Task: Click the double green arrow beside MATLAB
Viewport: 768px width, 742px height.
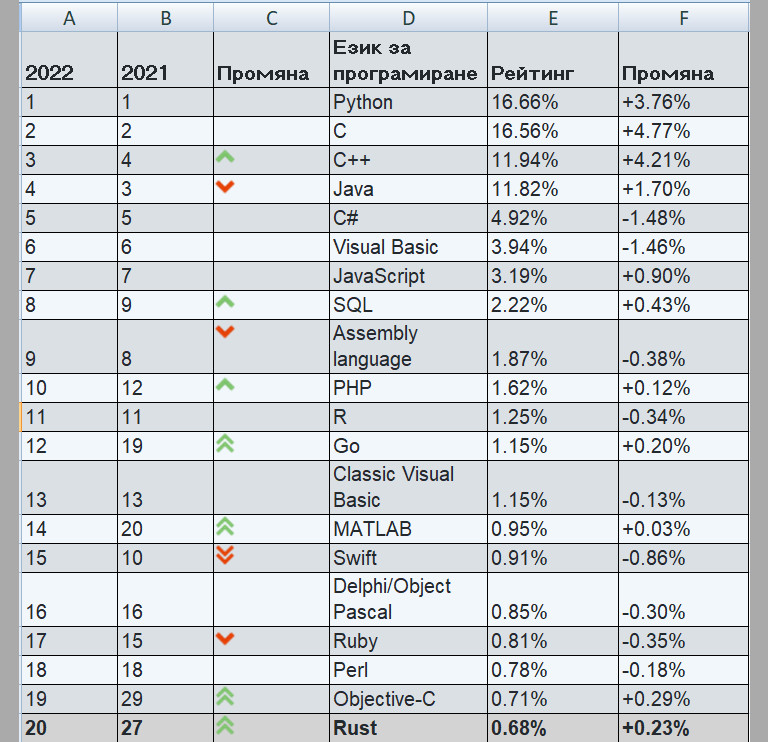Action: coord(226,526)
